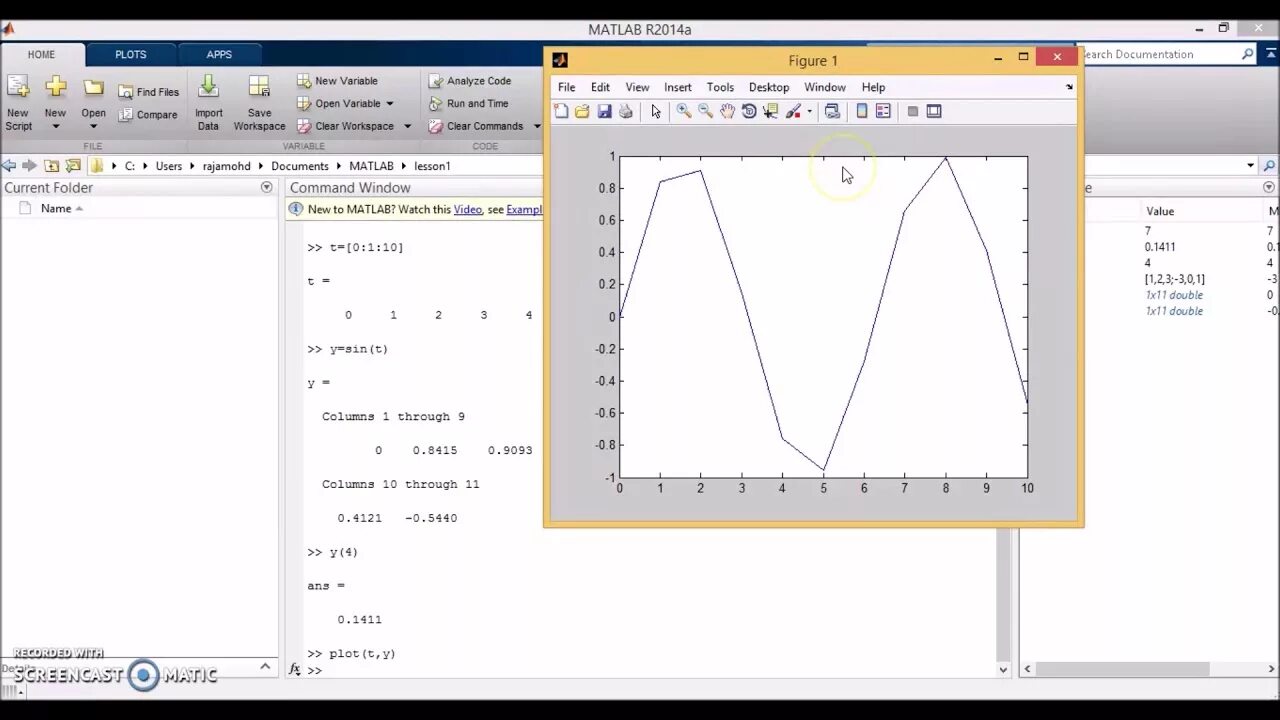The image size is (1280, 720).
Task: Click the Search Documentation field
Action: [x=1160, y=54]
